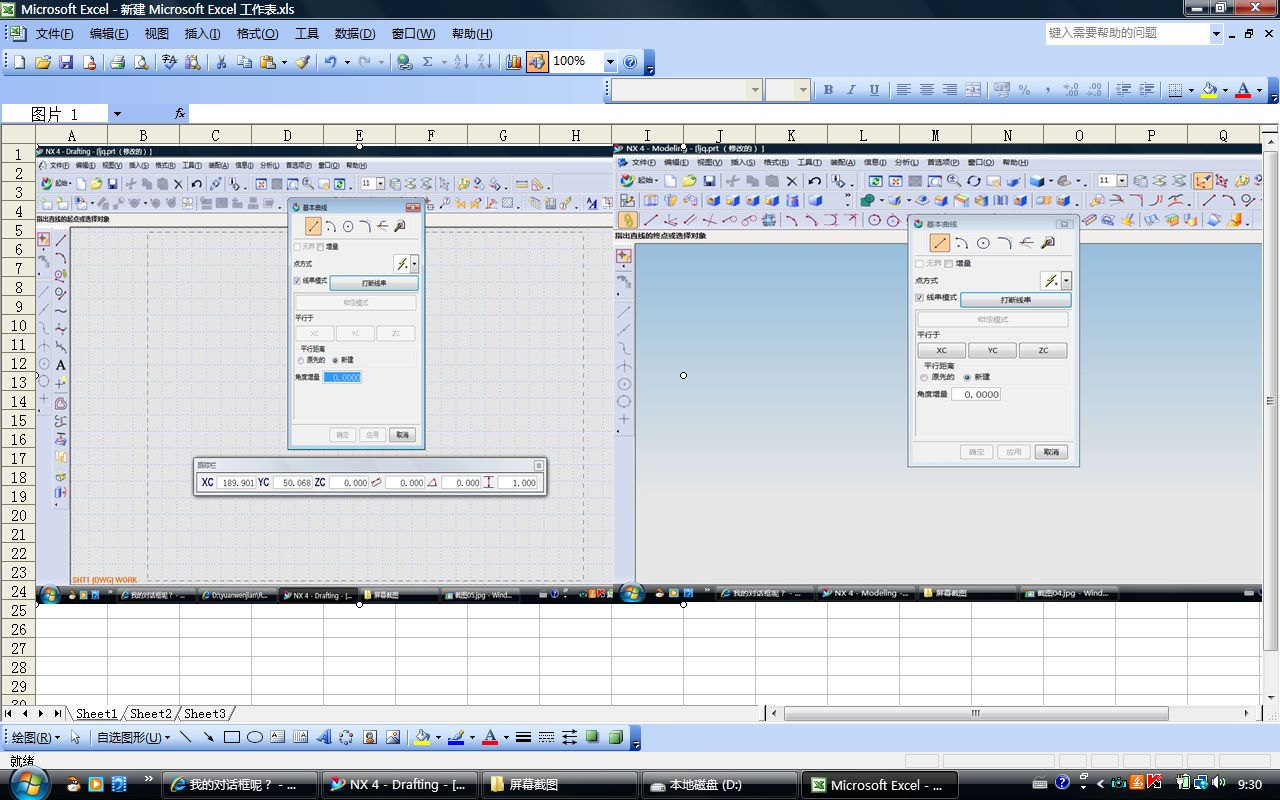Select the Rectangle shape tool
Screen dimensions: 1280x800
(x=231, y=738)
